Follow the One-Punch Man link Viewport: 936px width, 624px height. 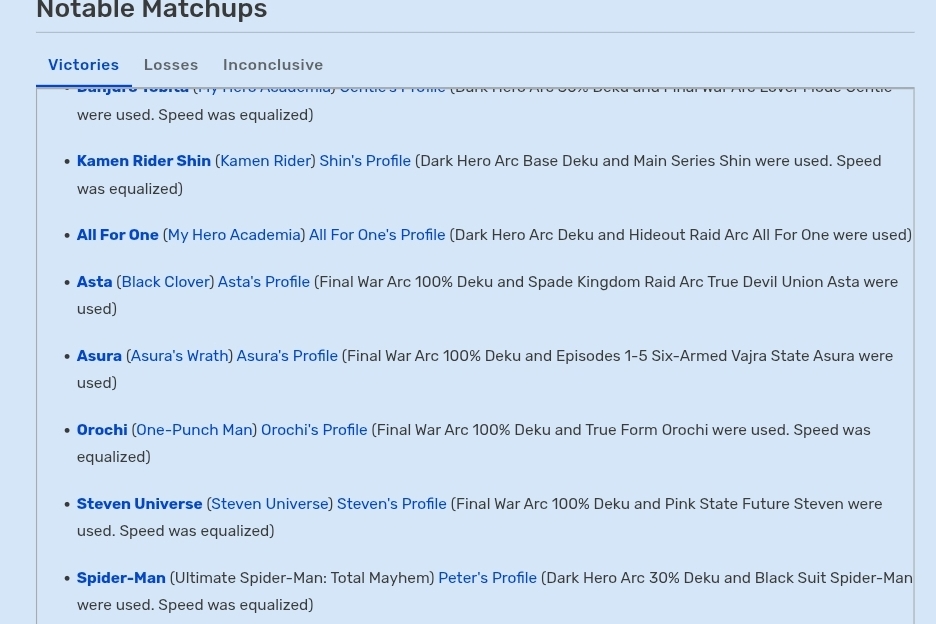(194, 429)
